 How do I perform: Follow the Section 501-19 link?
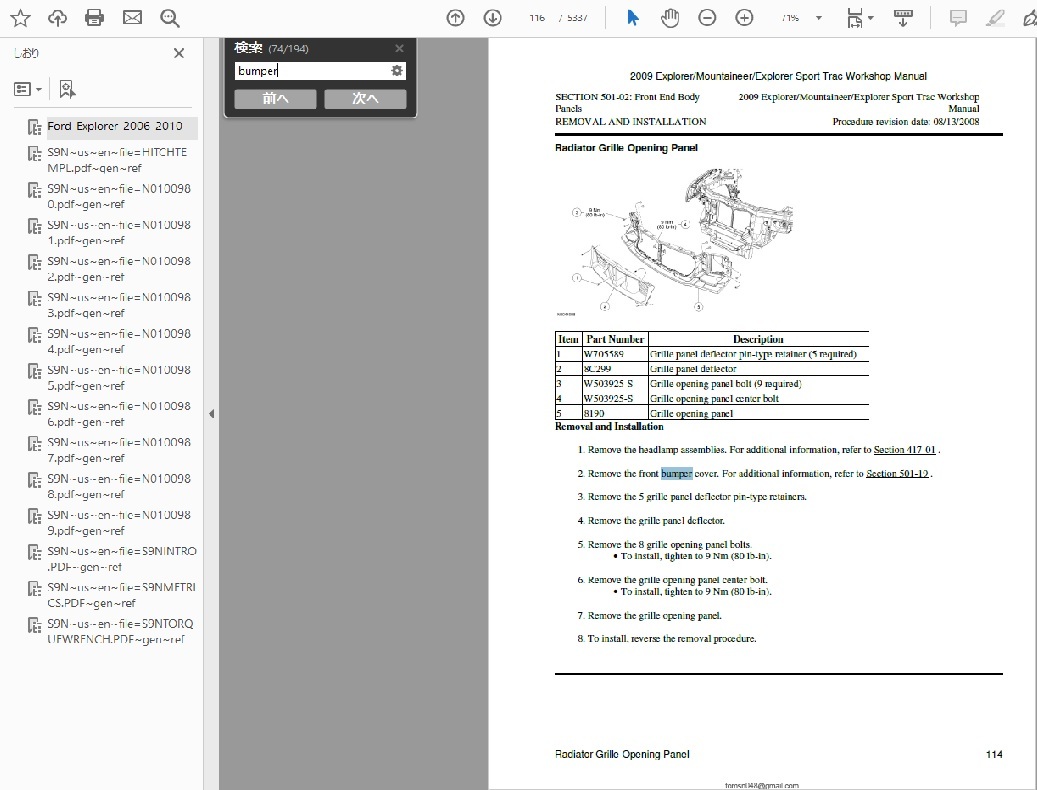point(897,473)
